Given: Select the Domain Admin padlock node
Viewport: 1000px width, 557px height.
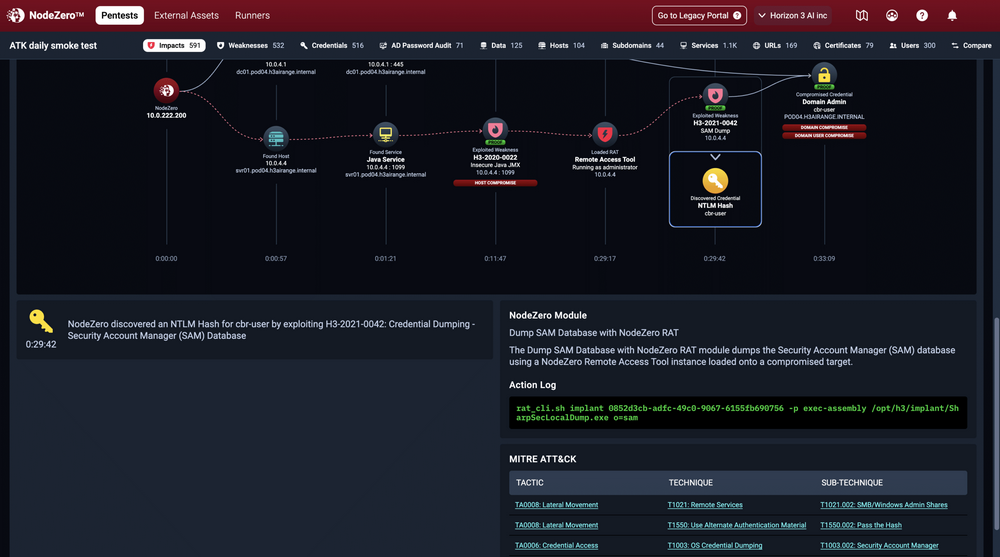Looking at the screenshot, I should click(x=824, y=75).
